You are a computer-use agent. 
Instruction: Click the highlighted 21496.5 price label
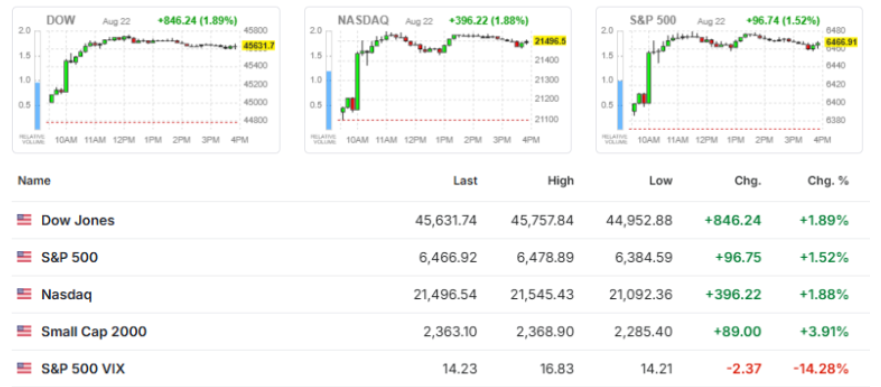(550, 41)
